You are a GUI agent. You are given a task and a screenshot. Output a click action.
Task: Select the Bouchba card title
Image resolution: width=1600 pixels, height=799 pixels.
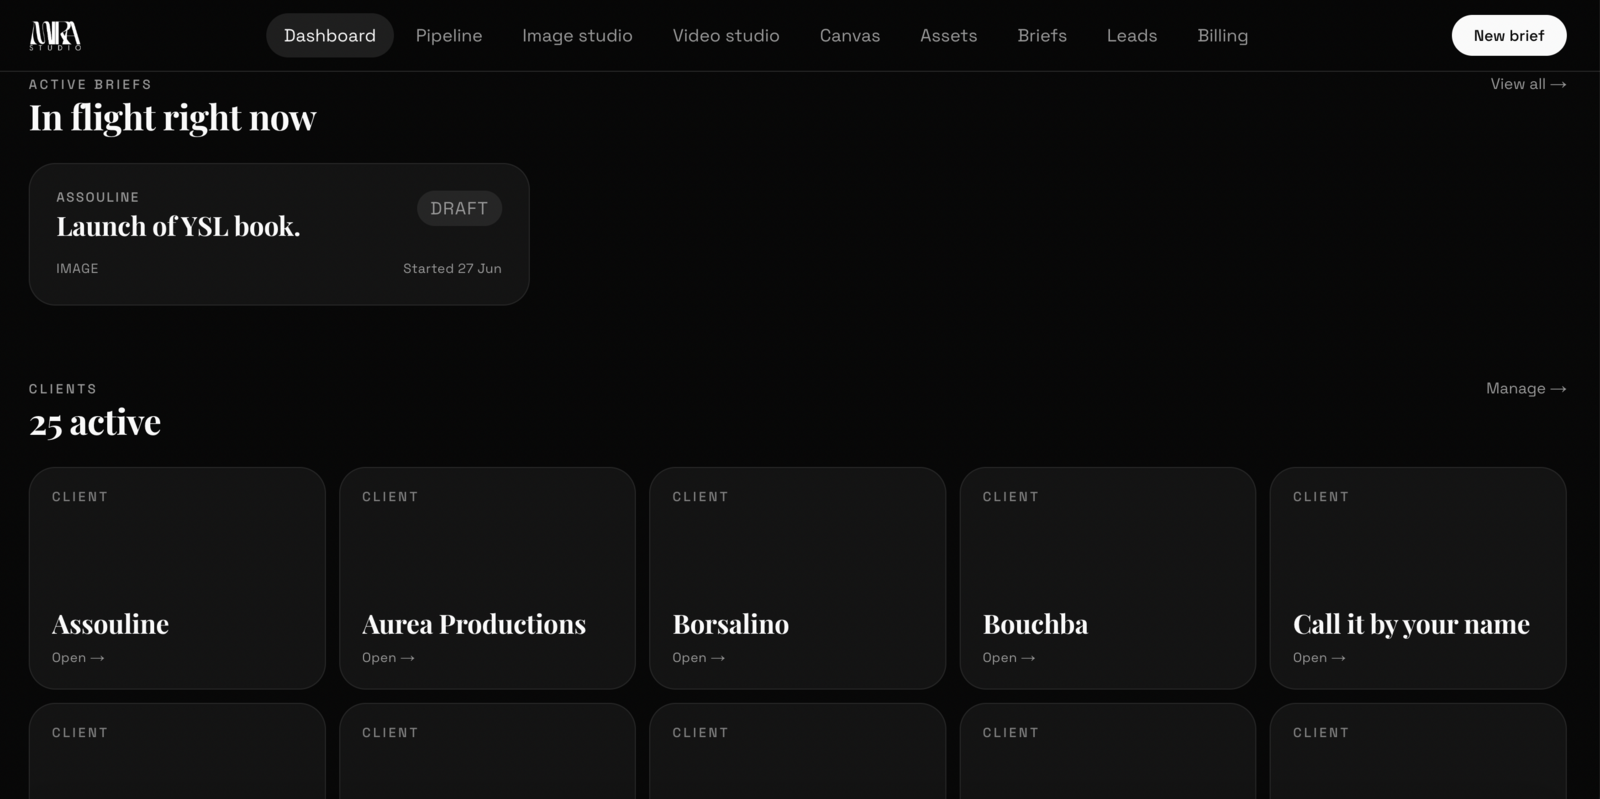tap(1035, 624)
